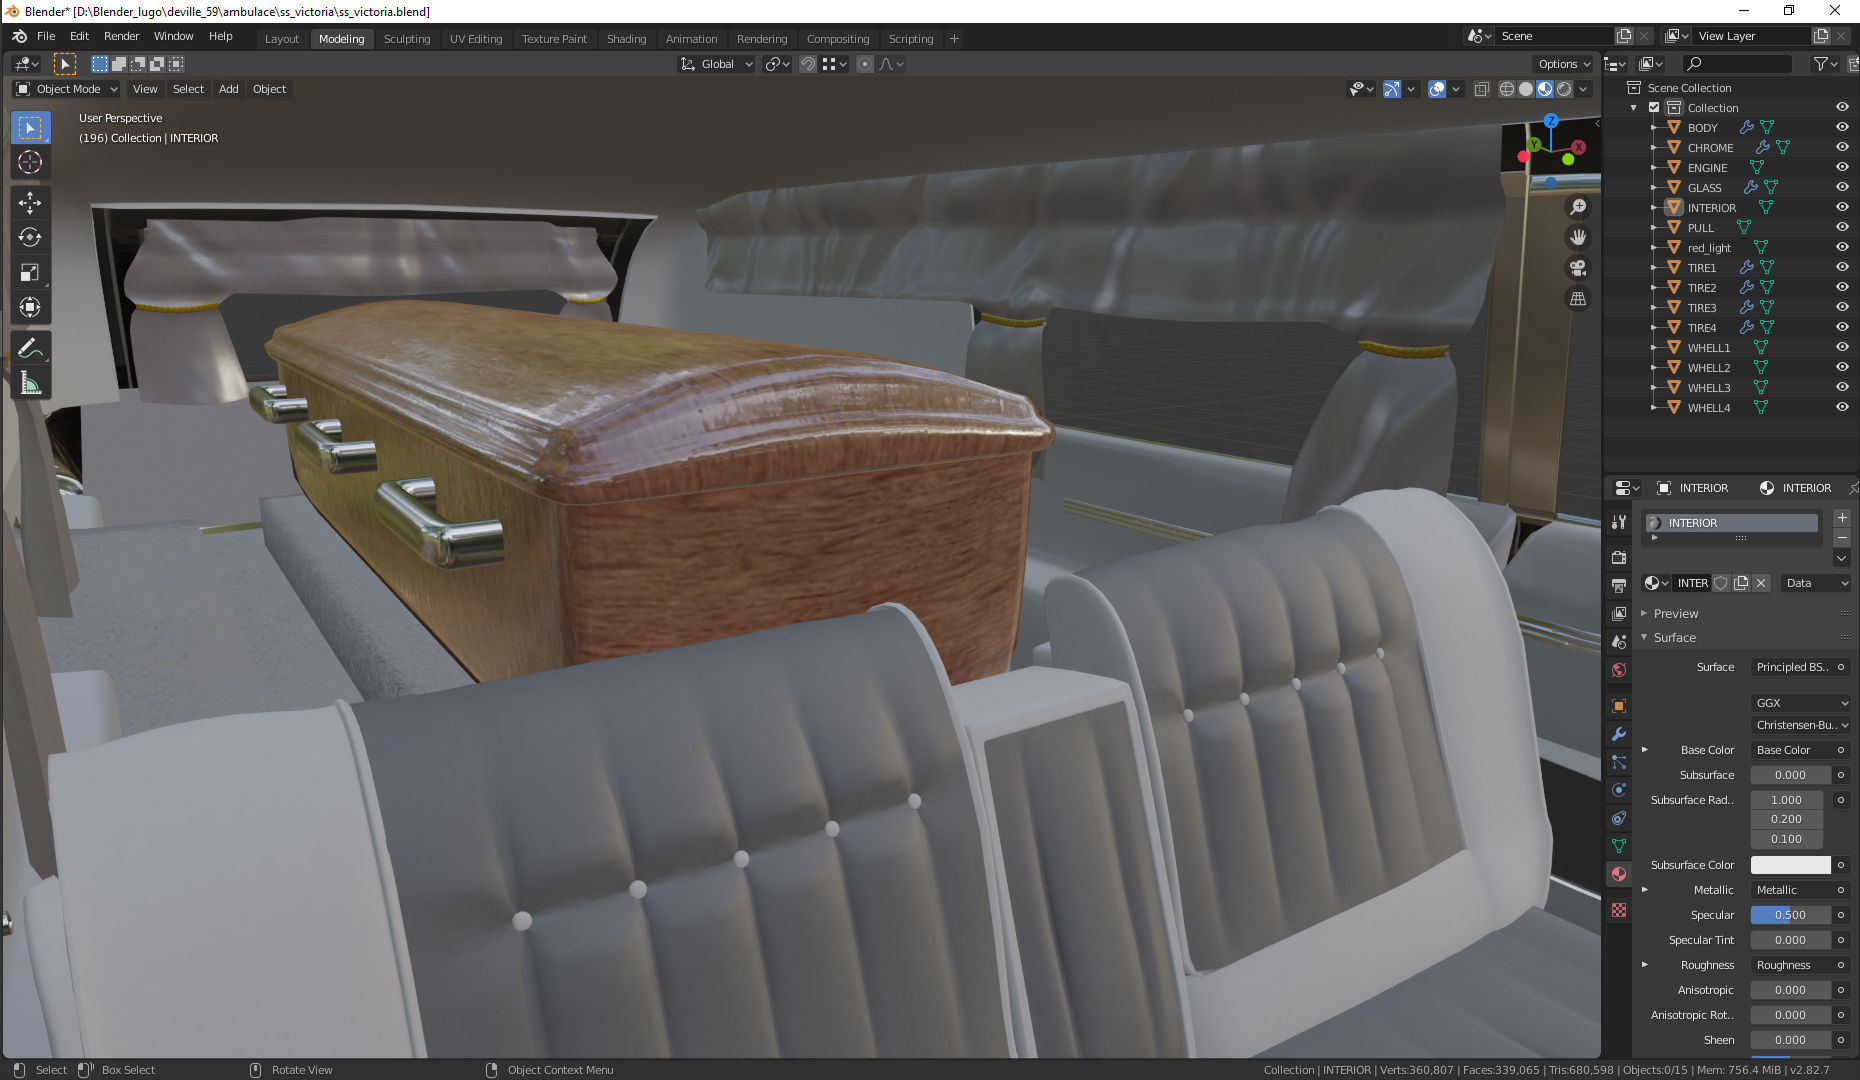The height and width of the screenshot is (1080, 1860).
Task: Select the Measure ruler tool
Action: tap(30, 384)
